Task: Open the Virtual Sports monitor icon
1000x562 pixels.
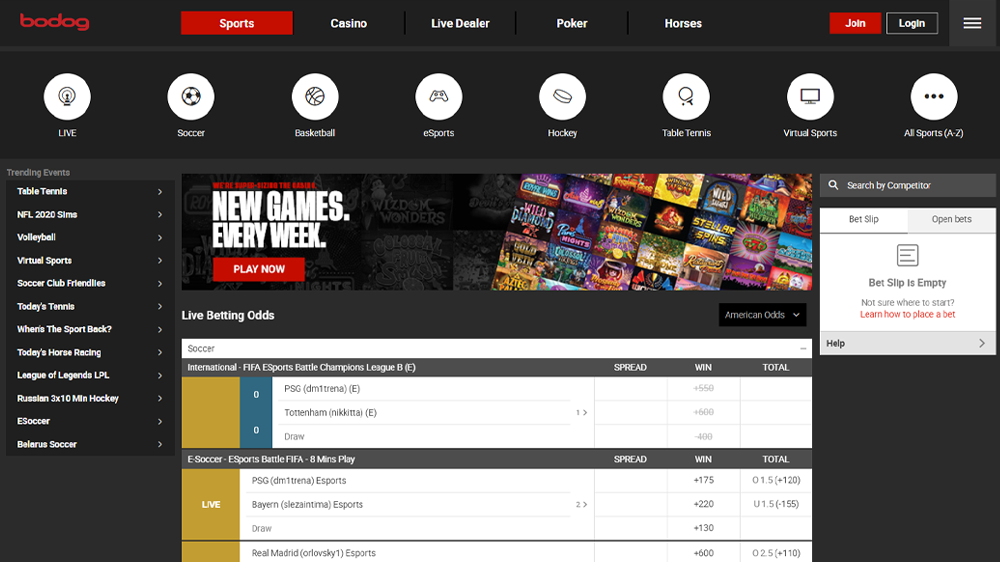Action: point(810,96)
